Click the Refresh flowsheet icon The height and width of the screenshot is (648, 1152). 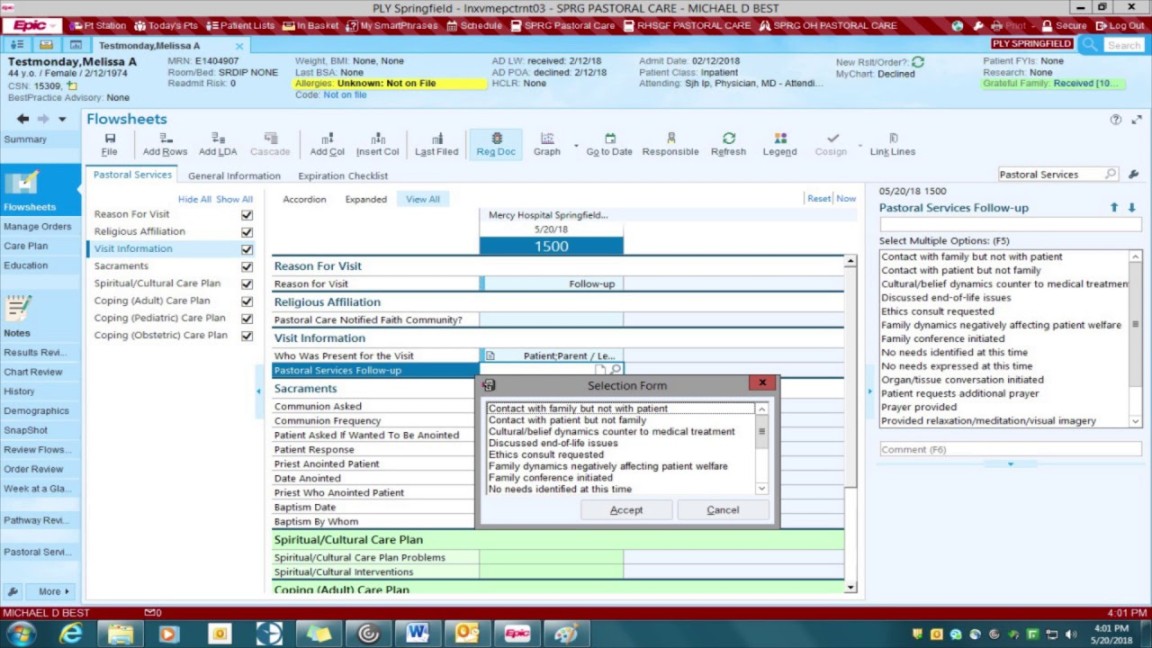coord(728,144)
